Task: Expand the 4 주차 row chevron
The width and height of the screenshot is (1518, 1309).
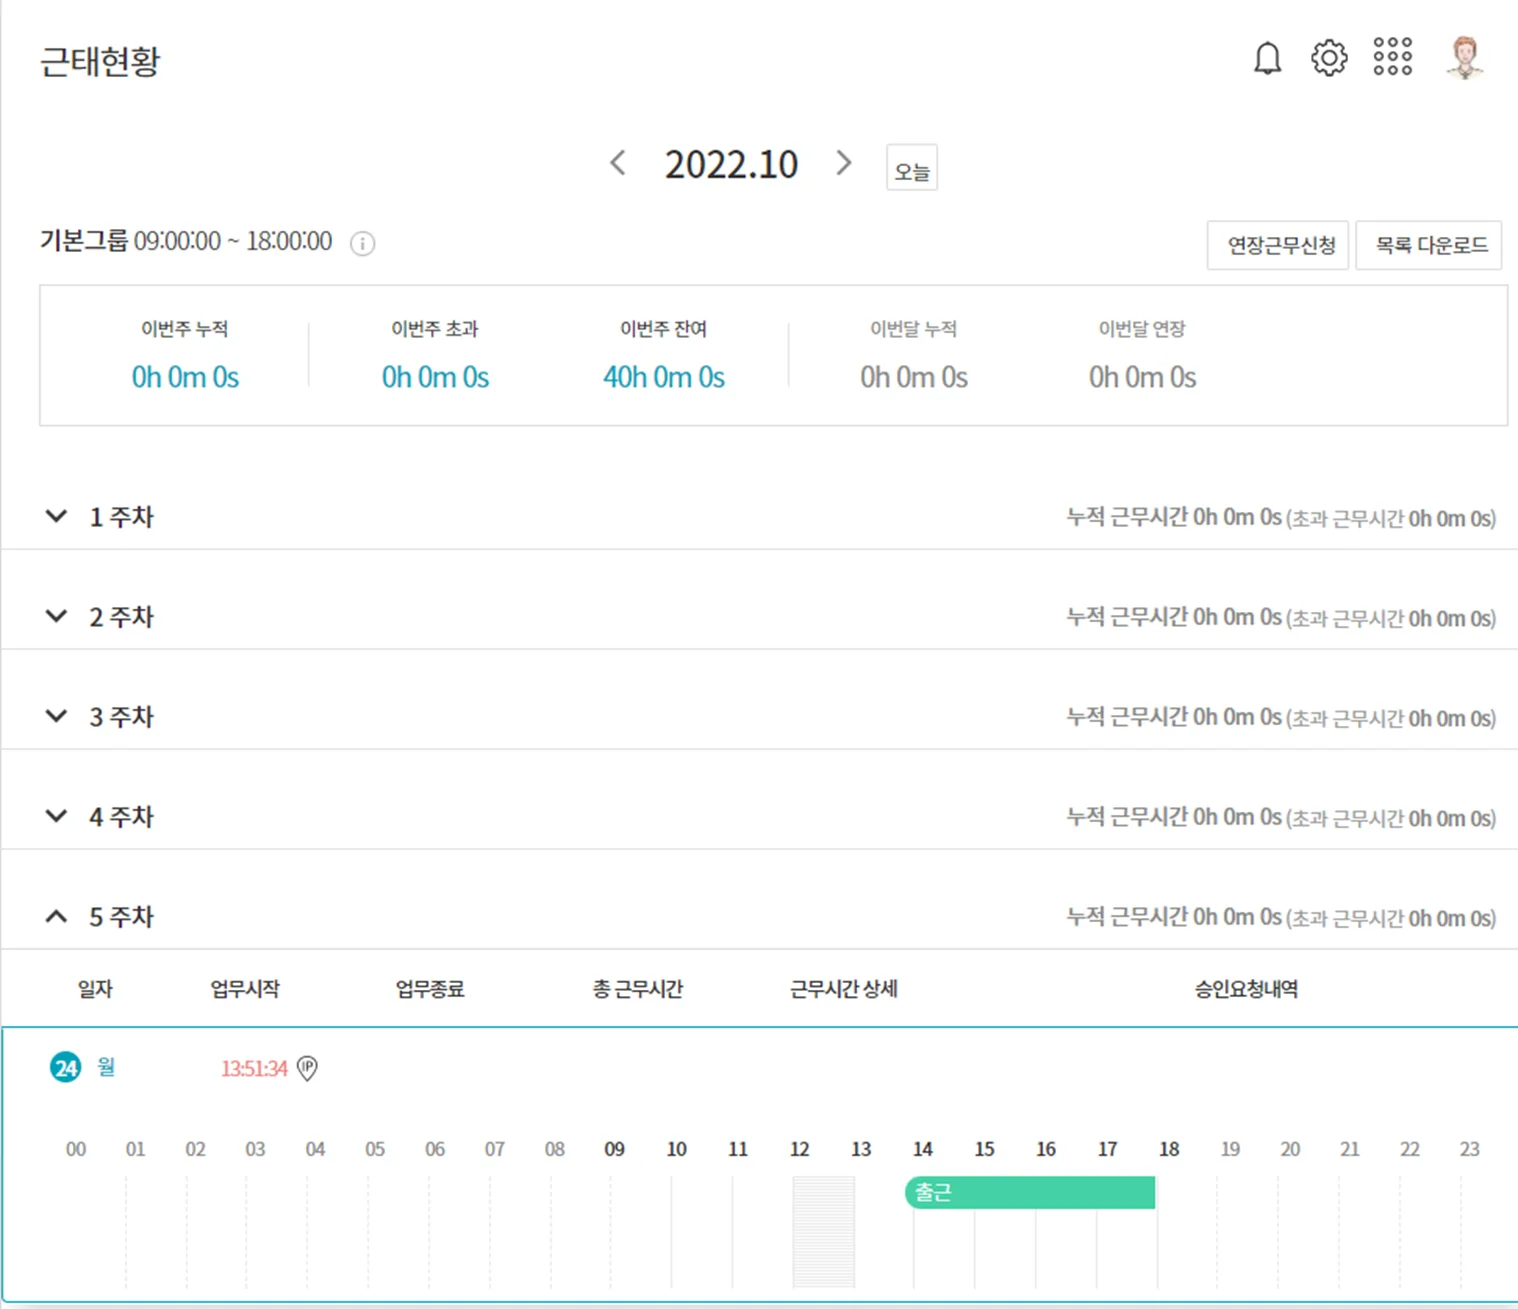Action: click(x=57, y=816)
